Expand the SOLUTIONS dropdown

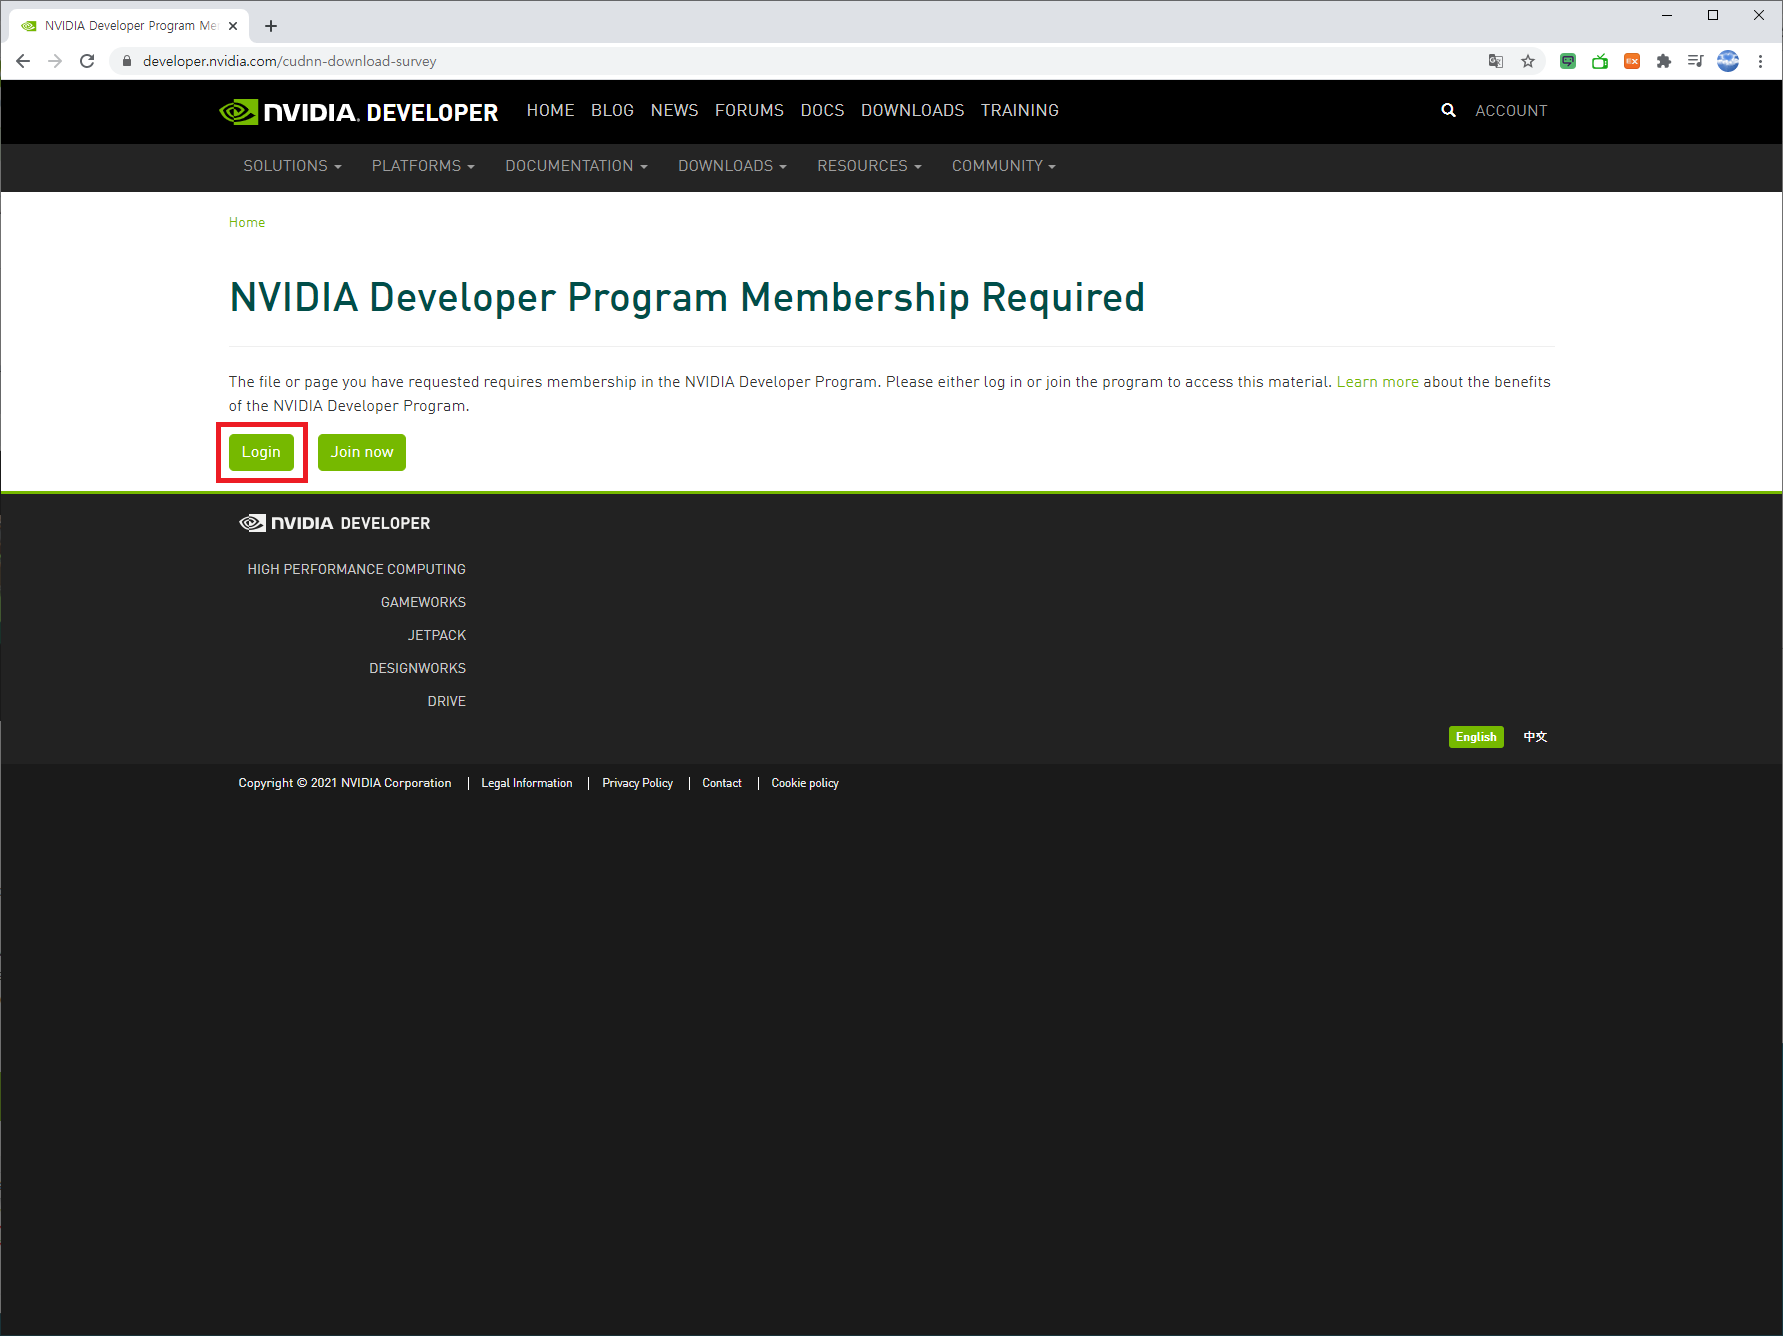(x=292, y=166)
